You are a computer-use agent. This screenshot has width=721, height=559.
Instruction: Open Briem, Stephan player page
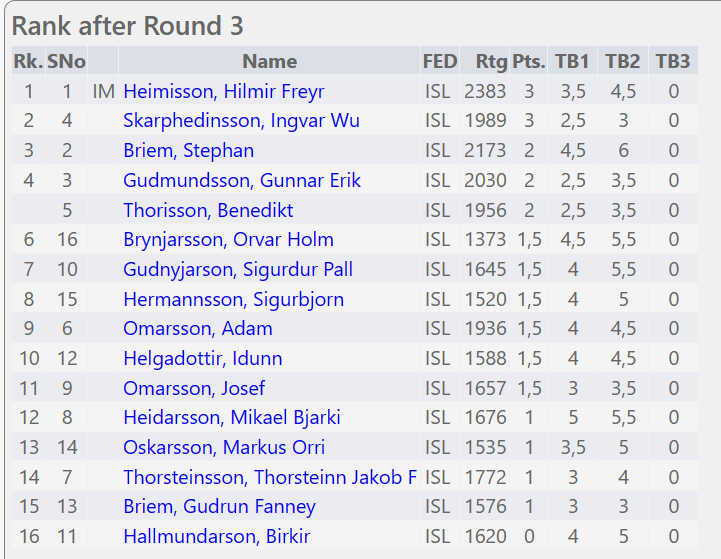point(188,151)
